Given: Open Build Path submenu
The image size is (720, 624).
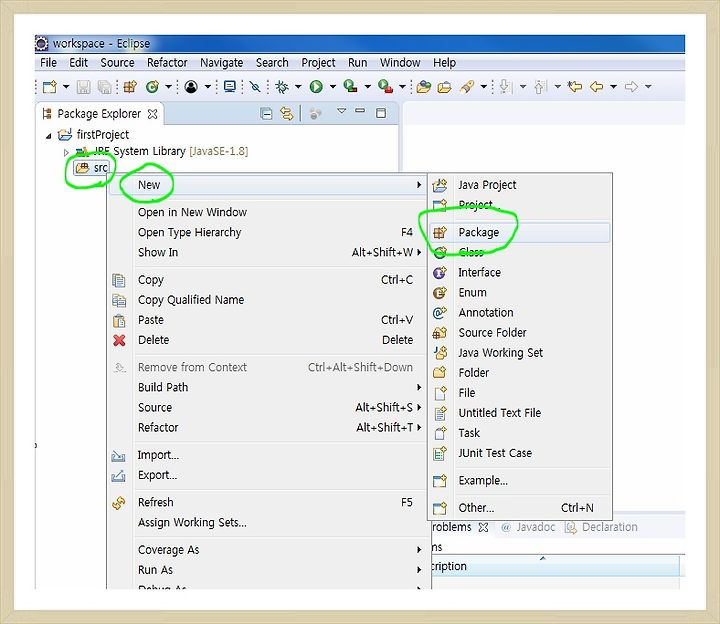Looking at the screenshot, I should (268, 388).
